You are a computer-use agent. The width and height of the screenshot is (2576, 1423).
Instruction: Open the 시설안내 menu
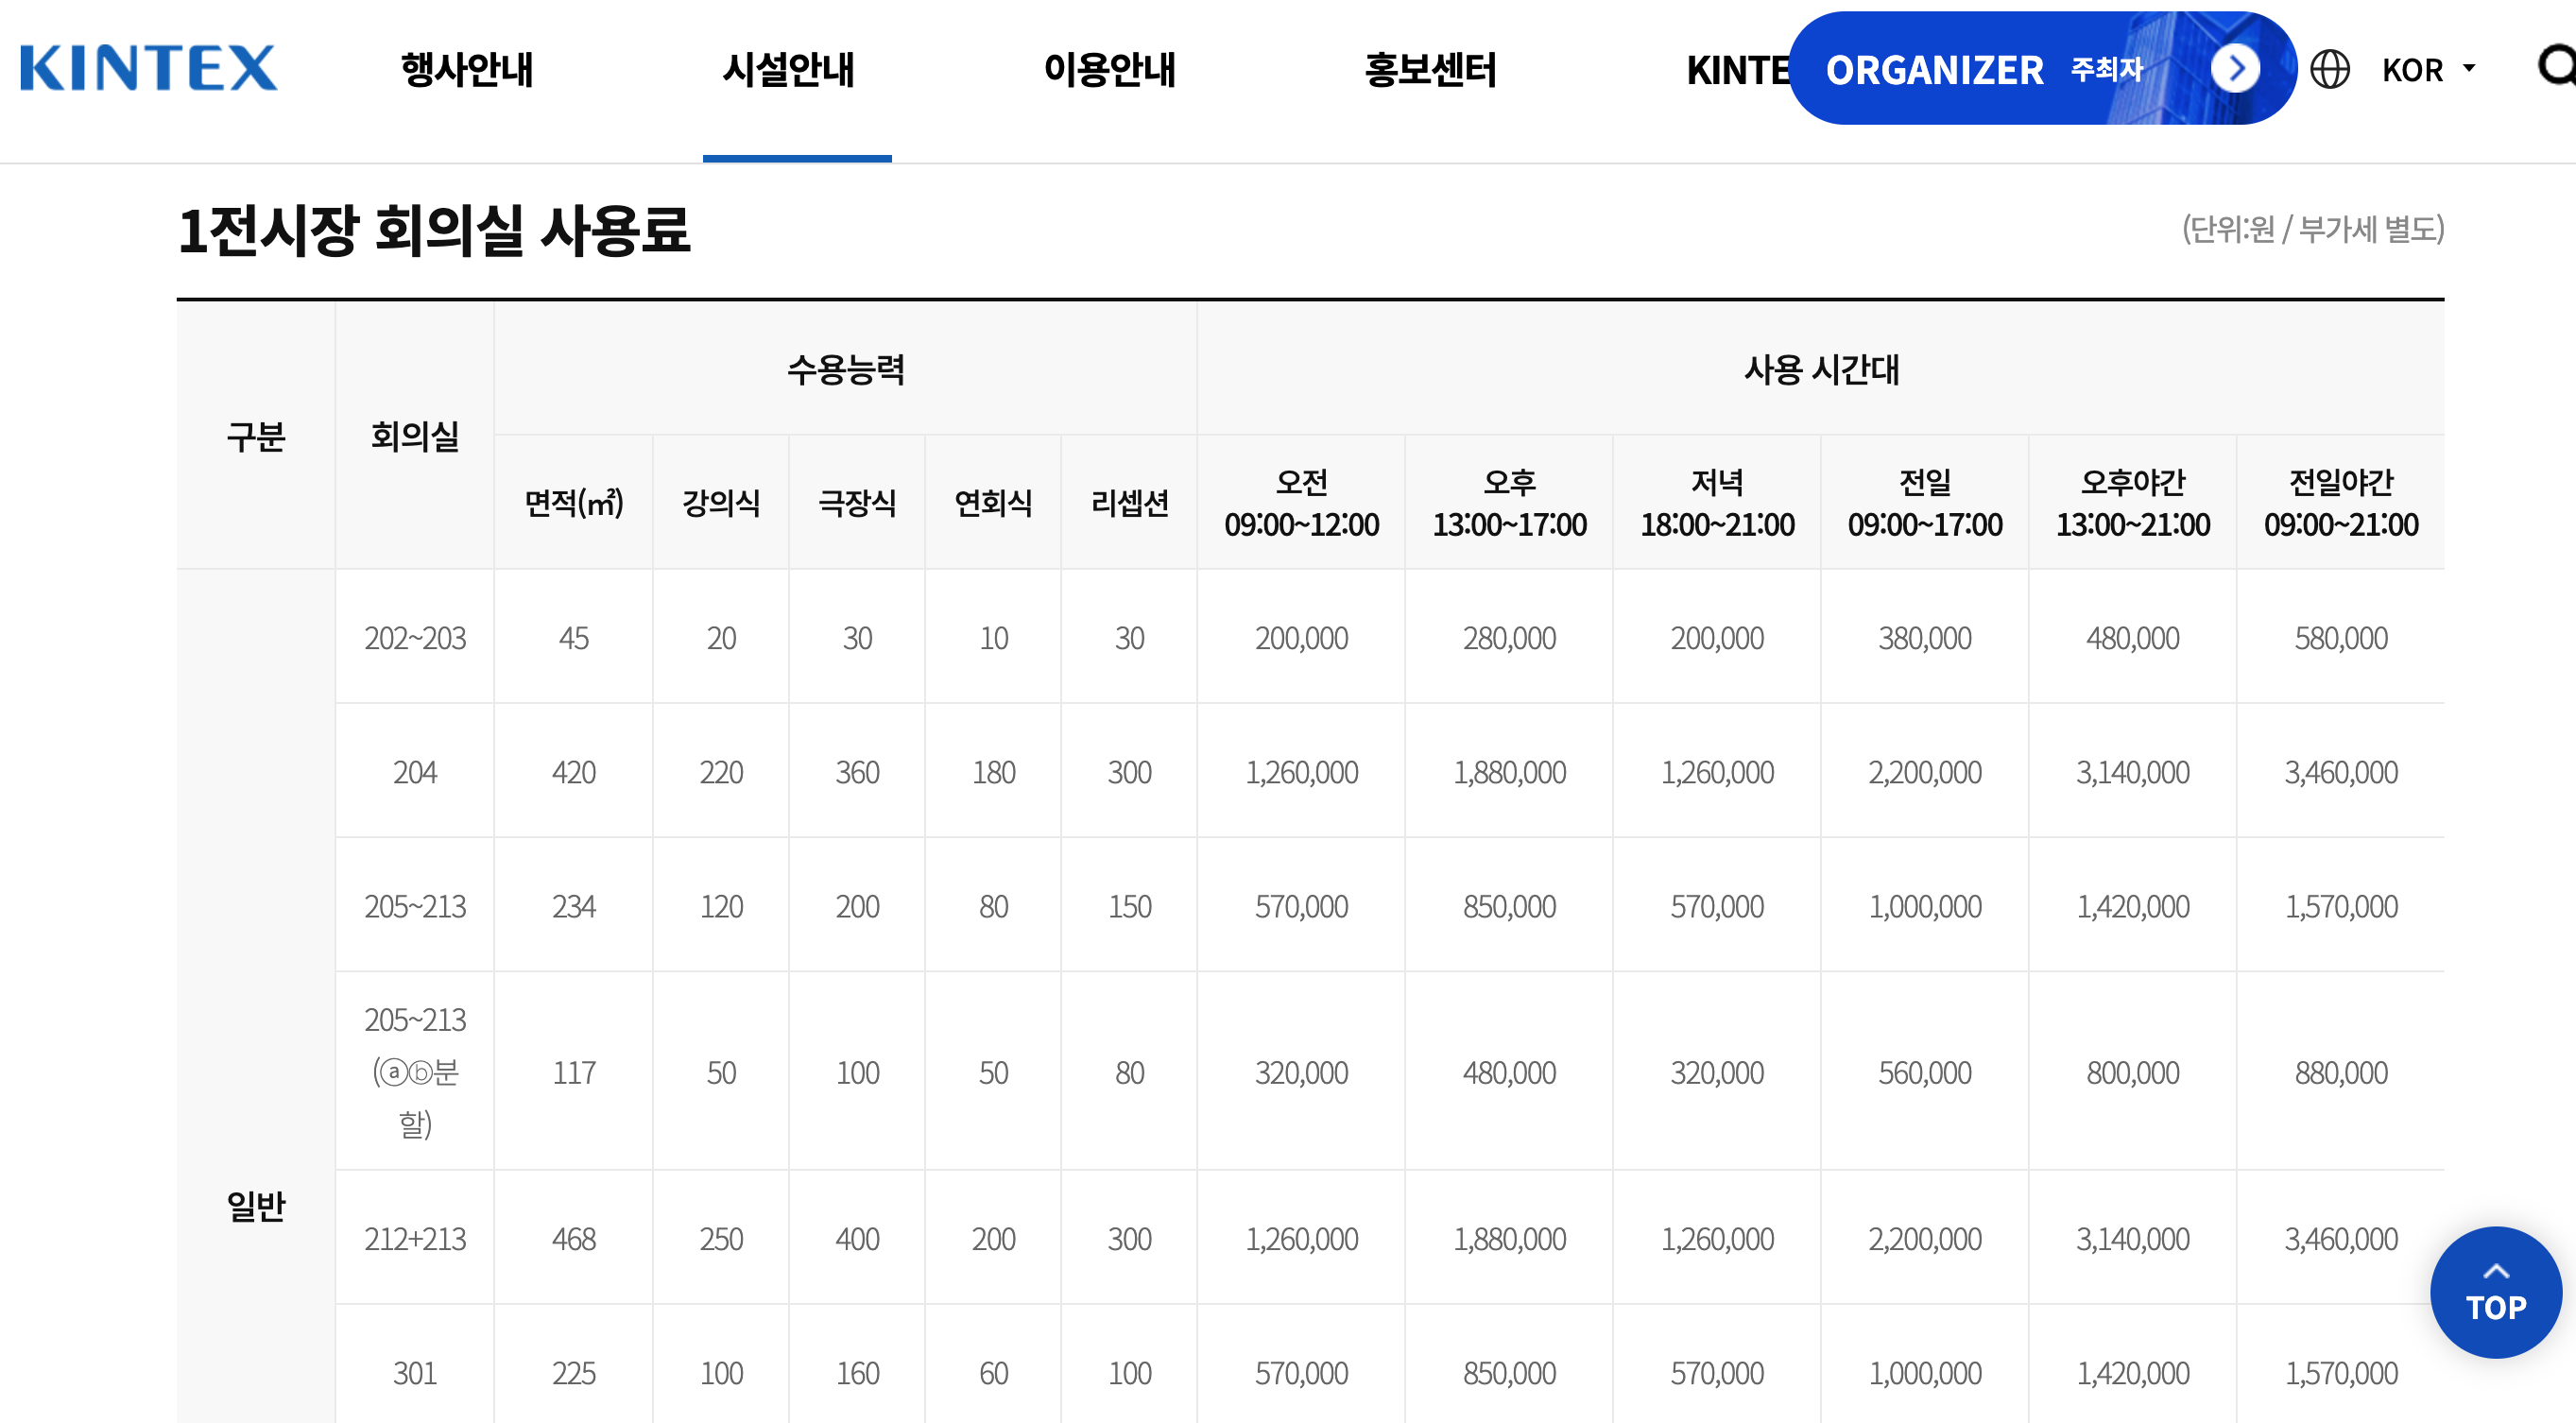point(789,69)
